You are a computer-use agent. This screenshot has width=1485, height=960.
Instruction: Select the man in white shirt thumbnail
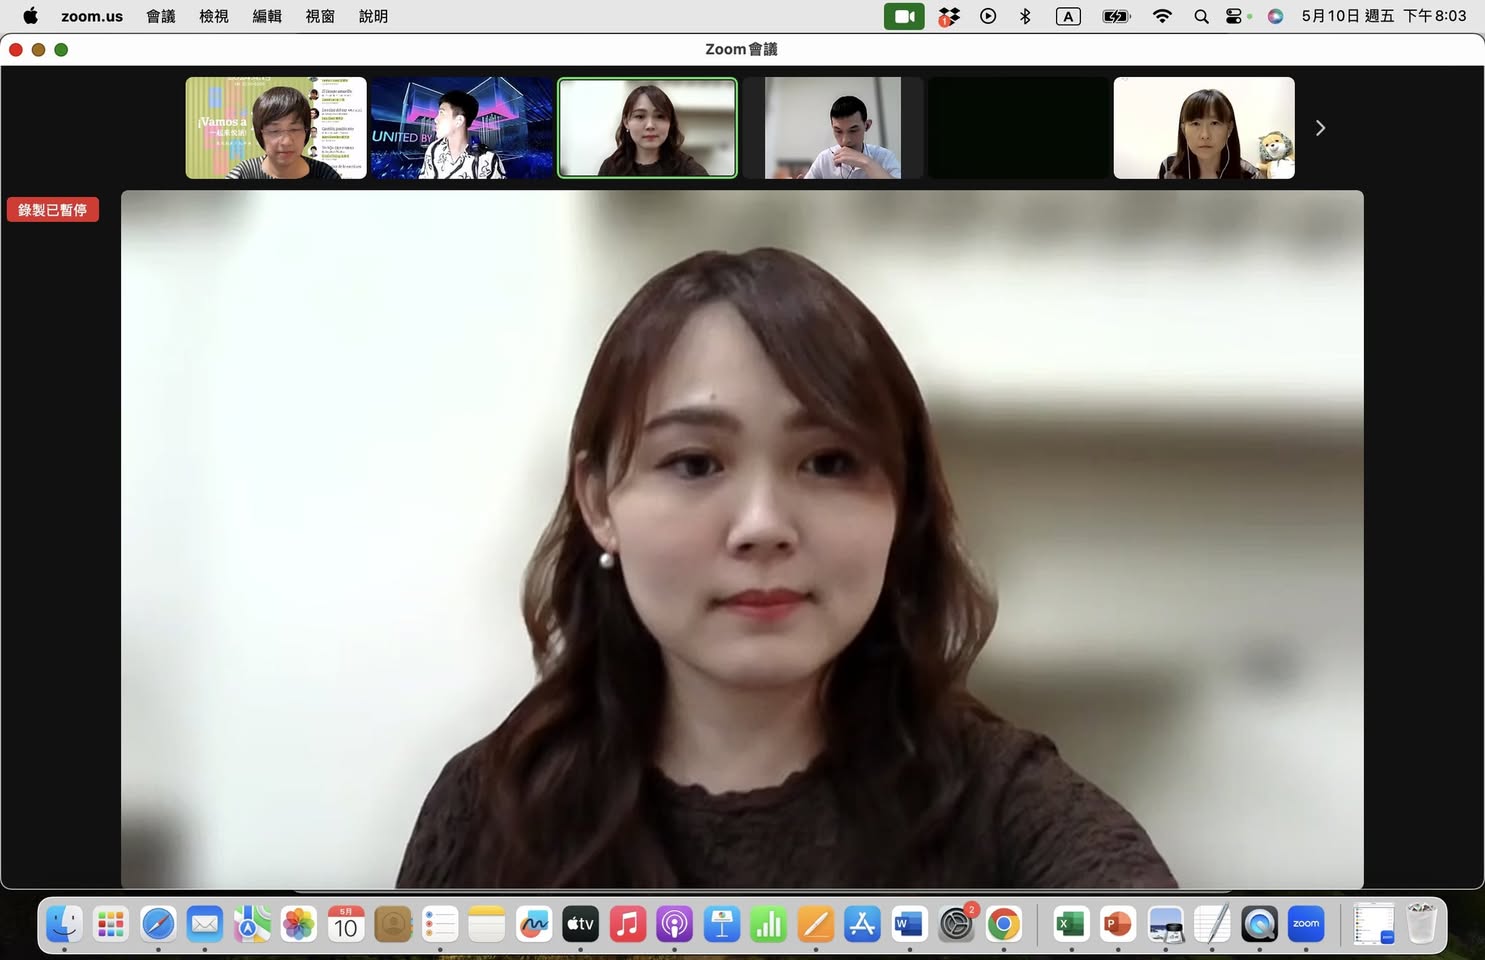833,128
